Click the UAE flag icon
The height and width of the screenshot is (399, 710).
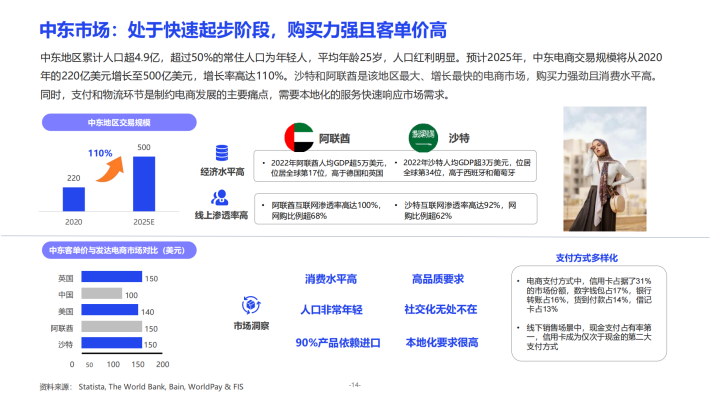pyautogui.click(x=299, y=137)
